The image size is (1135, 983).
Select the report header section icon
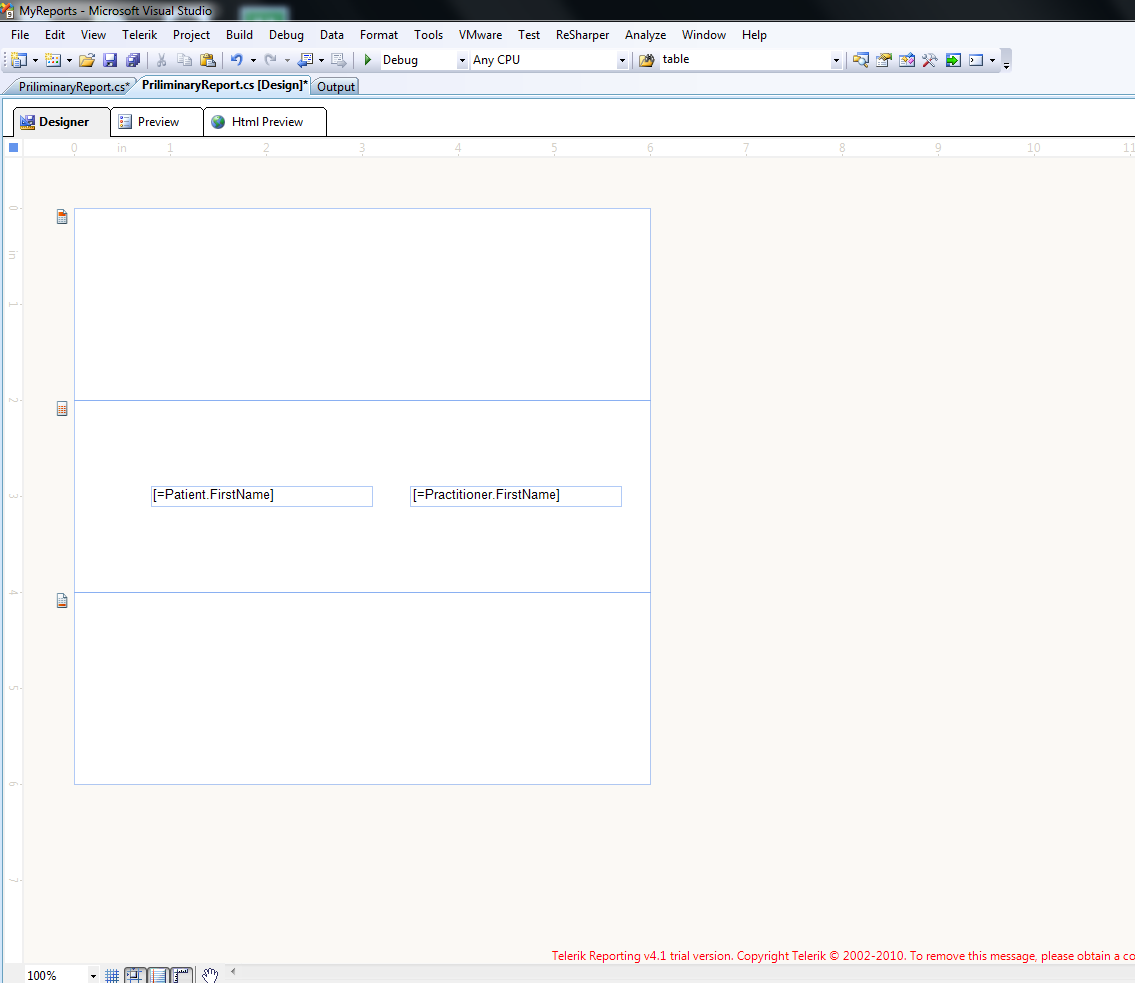tap(62, 216)
